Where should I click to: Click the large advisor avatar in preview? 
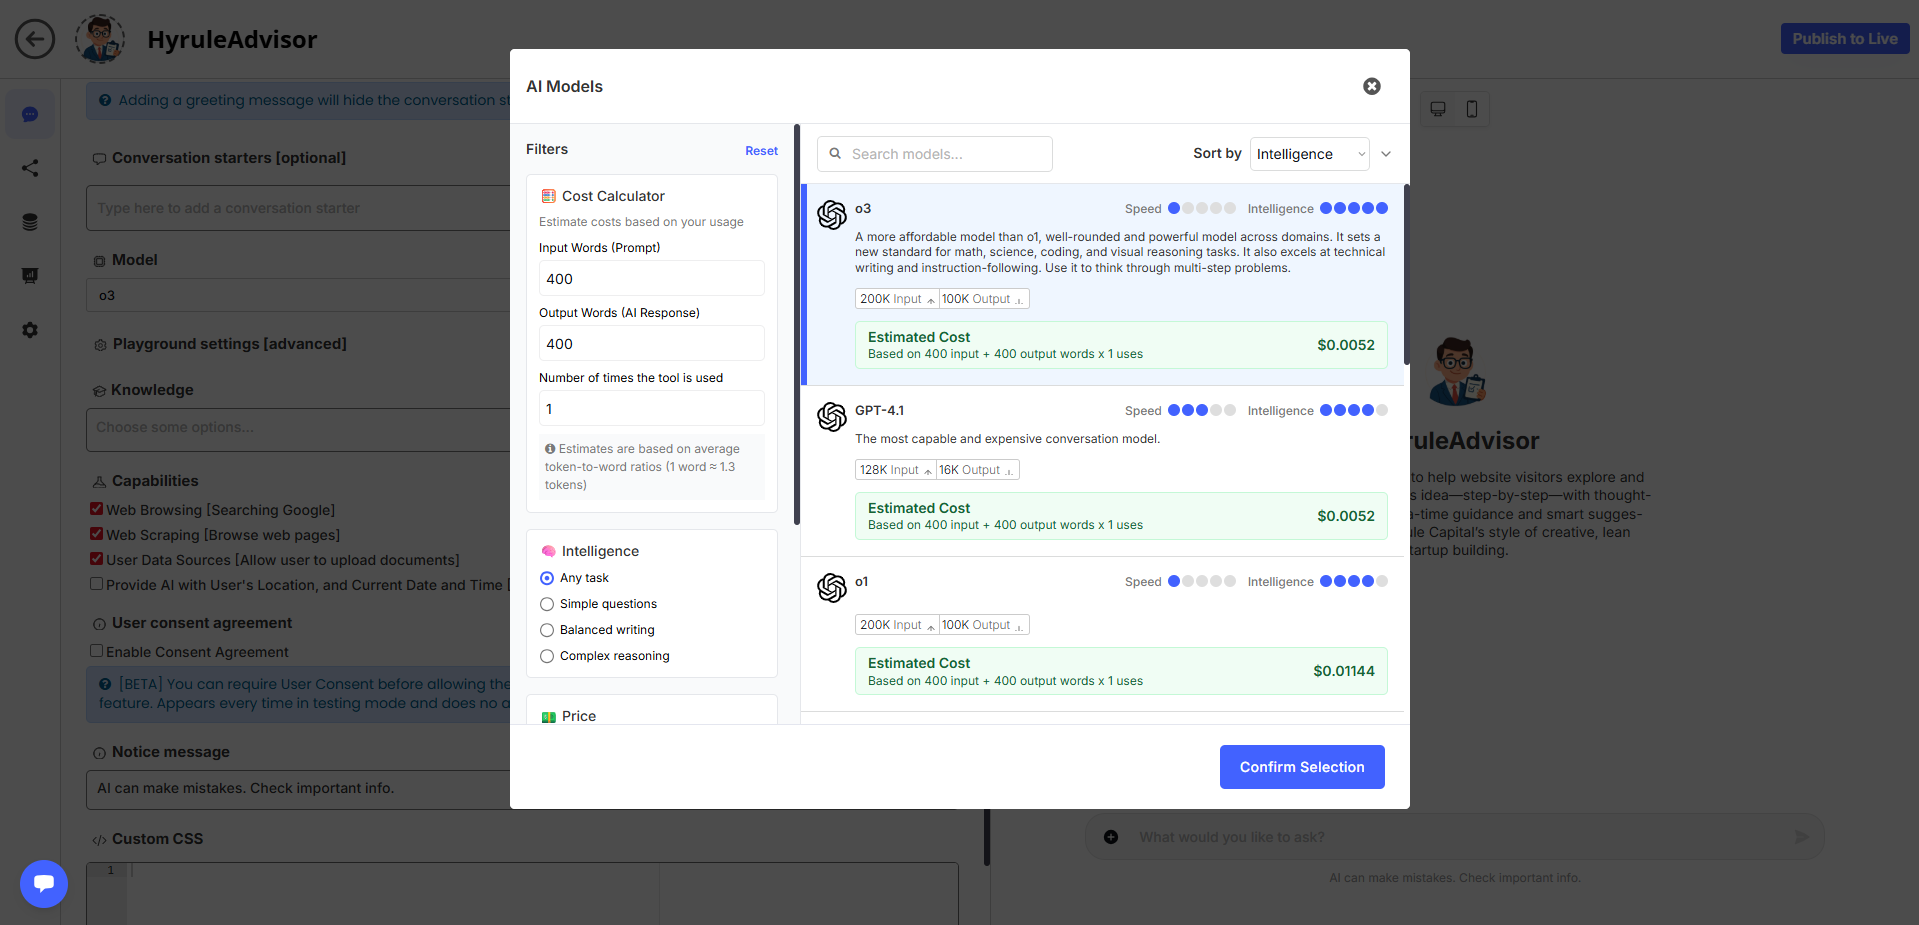[1456, 371]
